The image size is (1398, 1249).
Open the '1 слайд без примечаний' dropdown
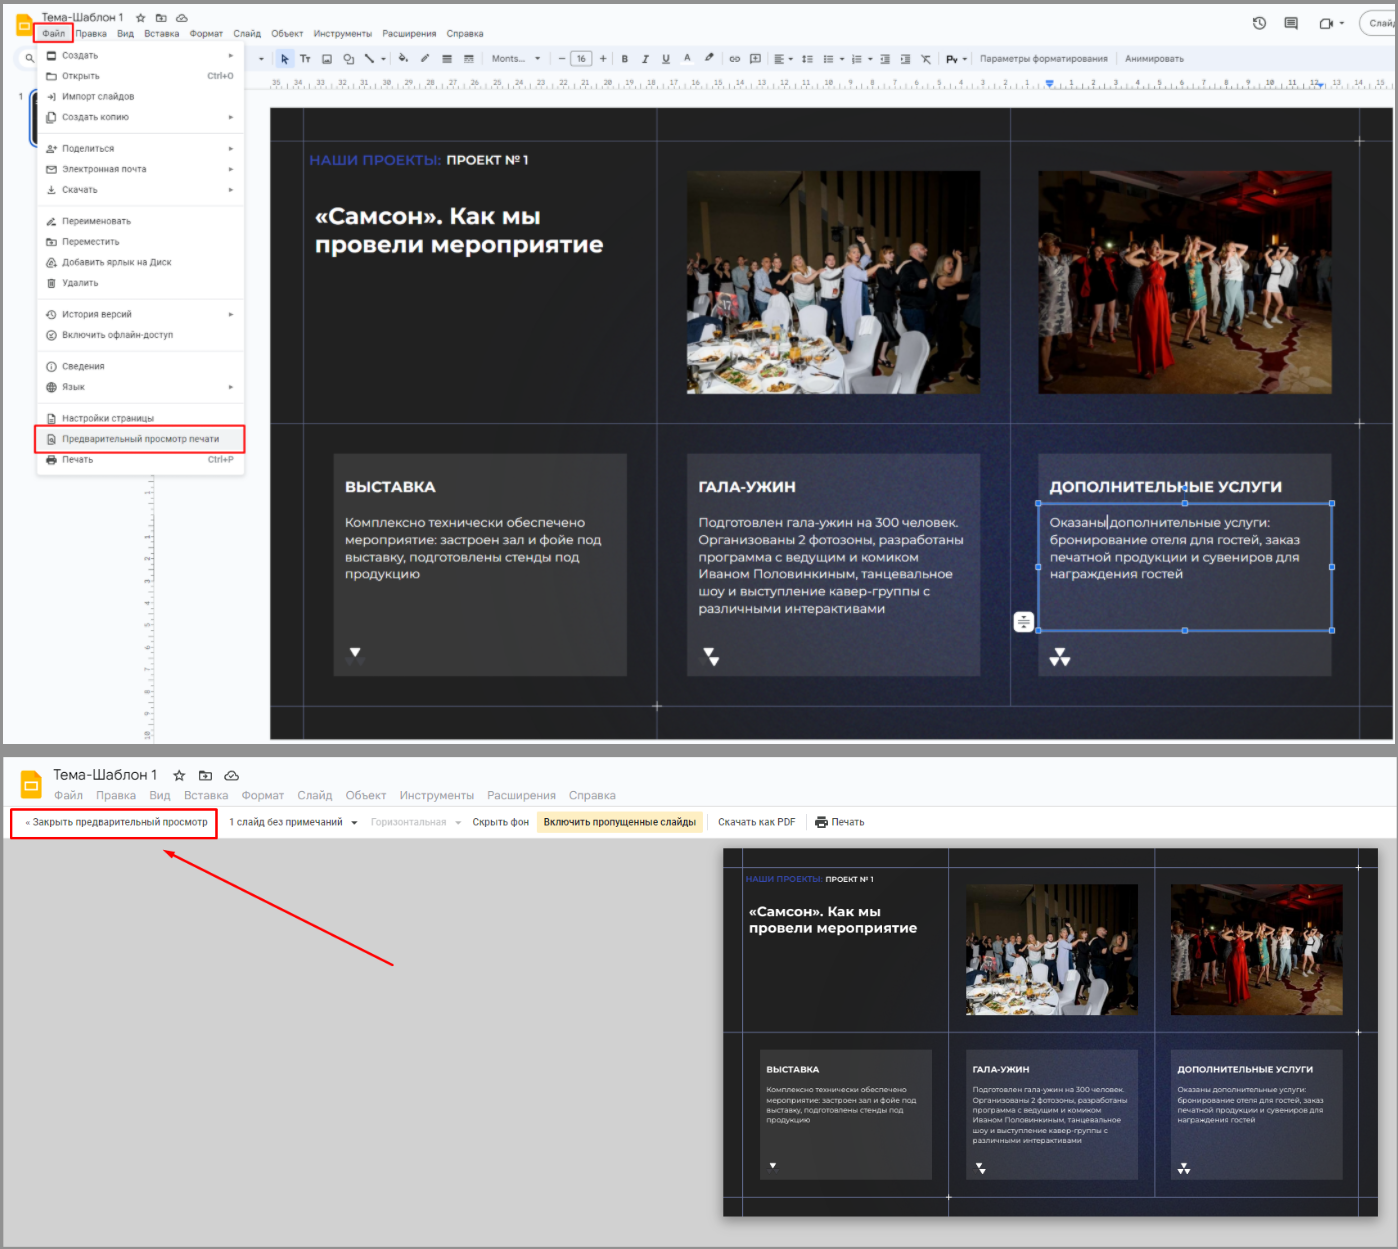pyautogui.click(x=290, y=821)
